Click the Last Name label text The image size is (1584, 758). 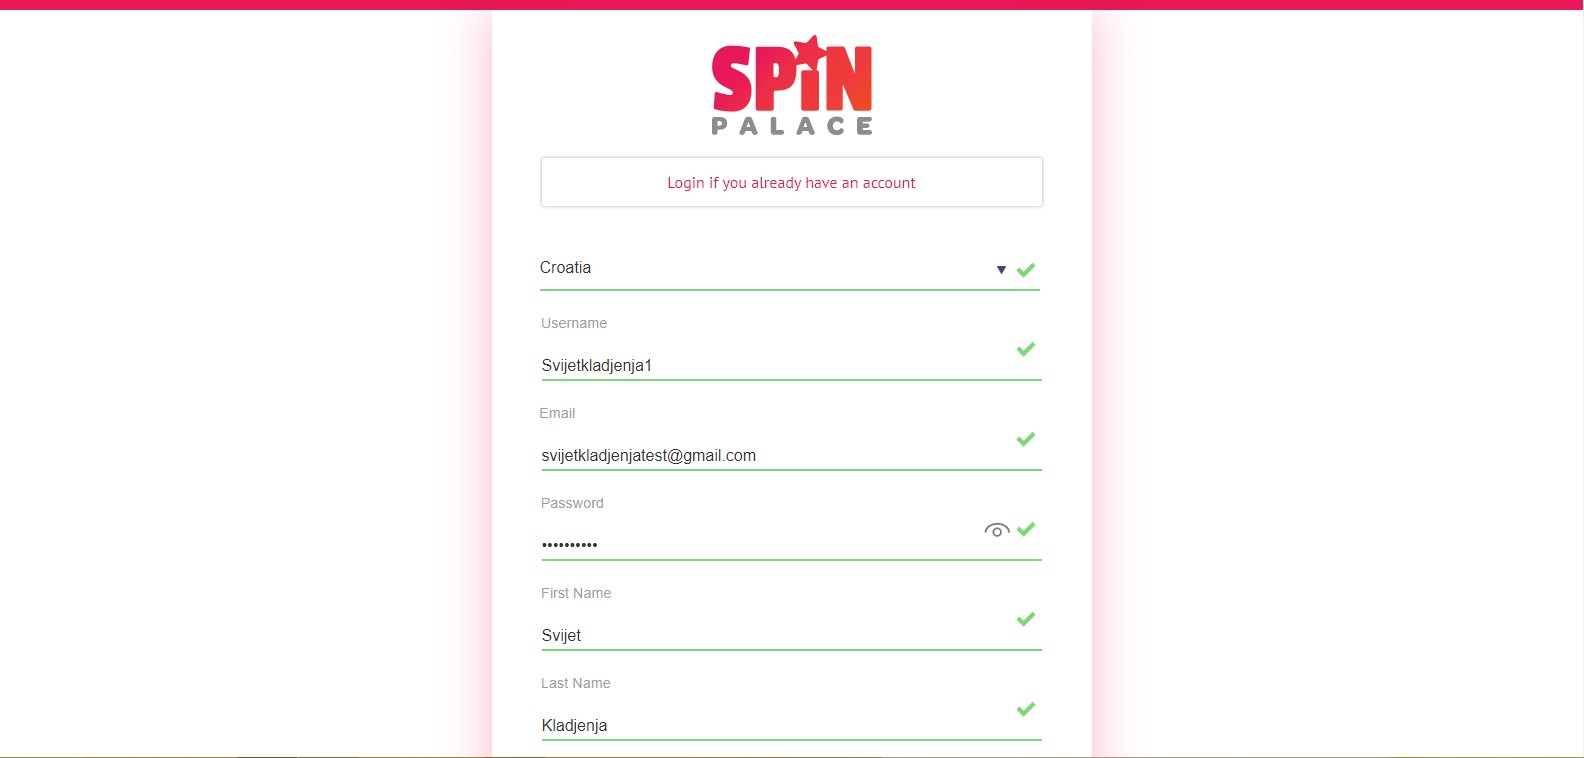click(575, 683)
